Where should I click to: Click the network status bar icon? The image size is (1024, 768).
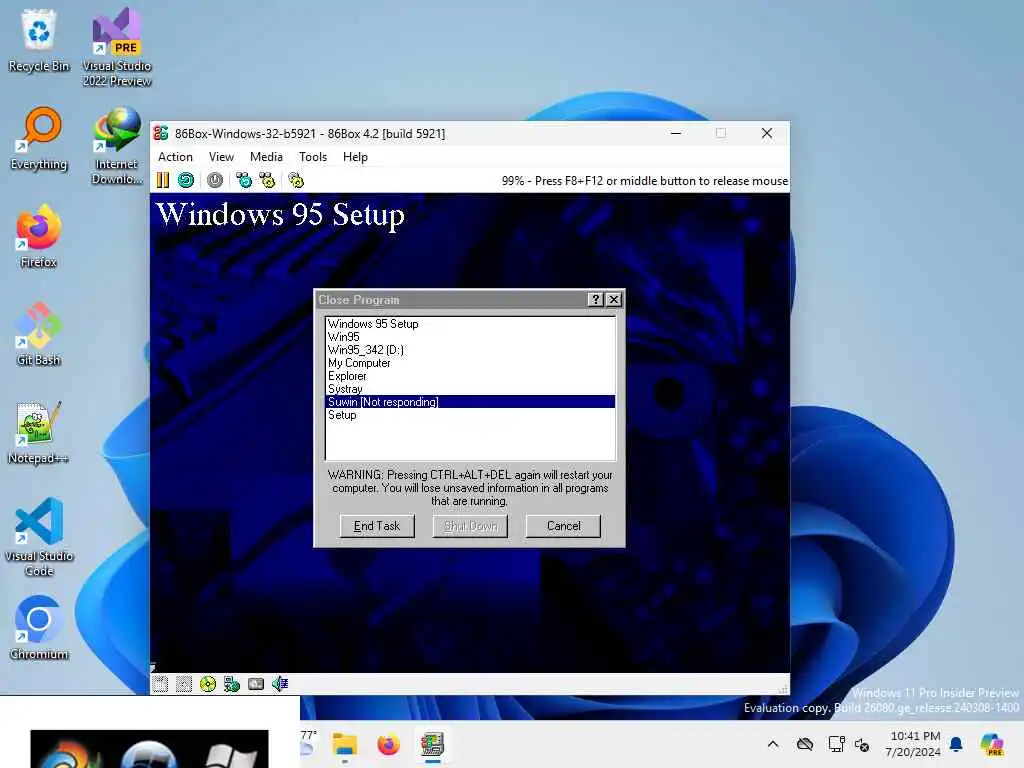pos(232,684)
